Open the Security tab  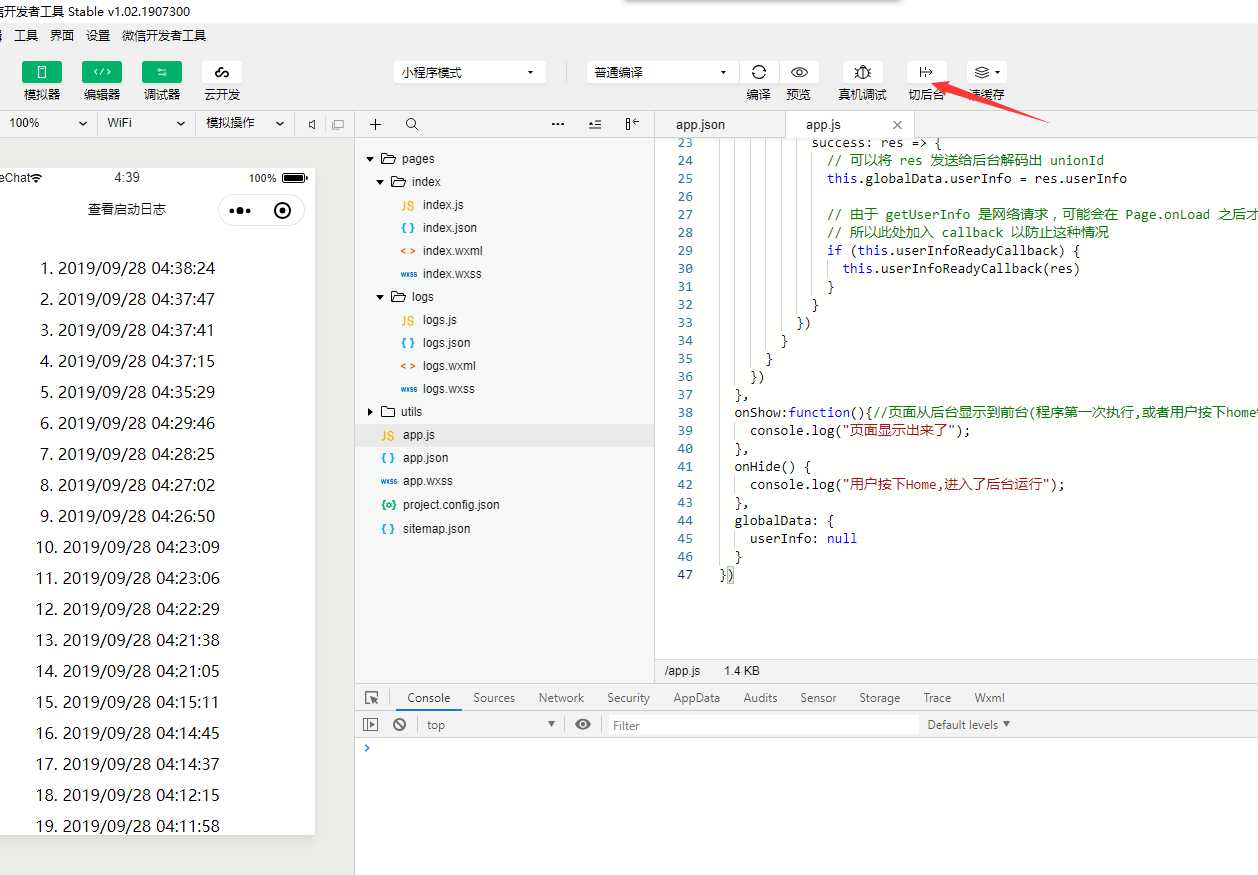[x=628, y=698]
